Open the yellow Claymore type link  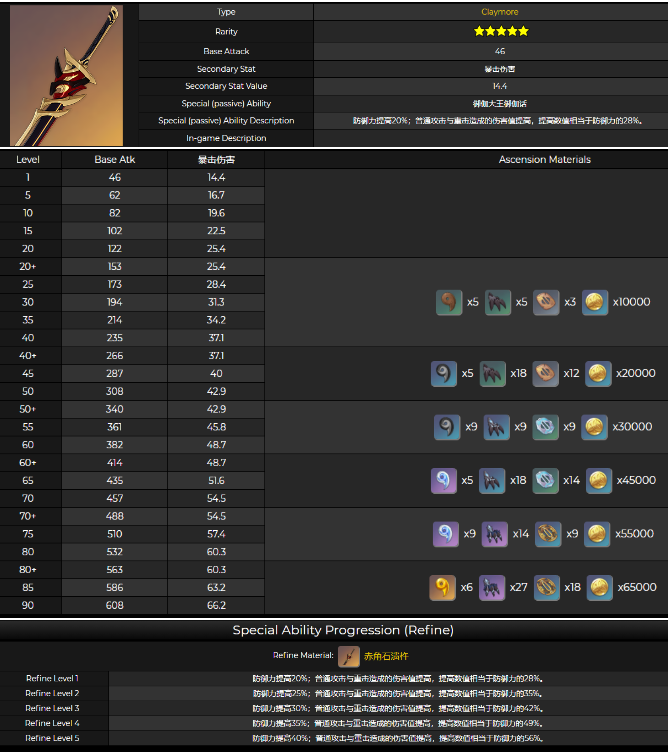pos(499,12)
